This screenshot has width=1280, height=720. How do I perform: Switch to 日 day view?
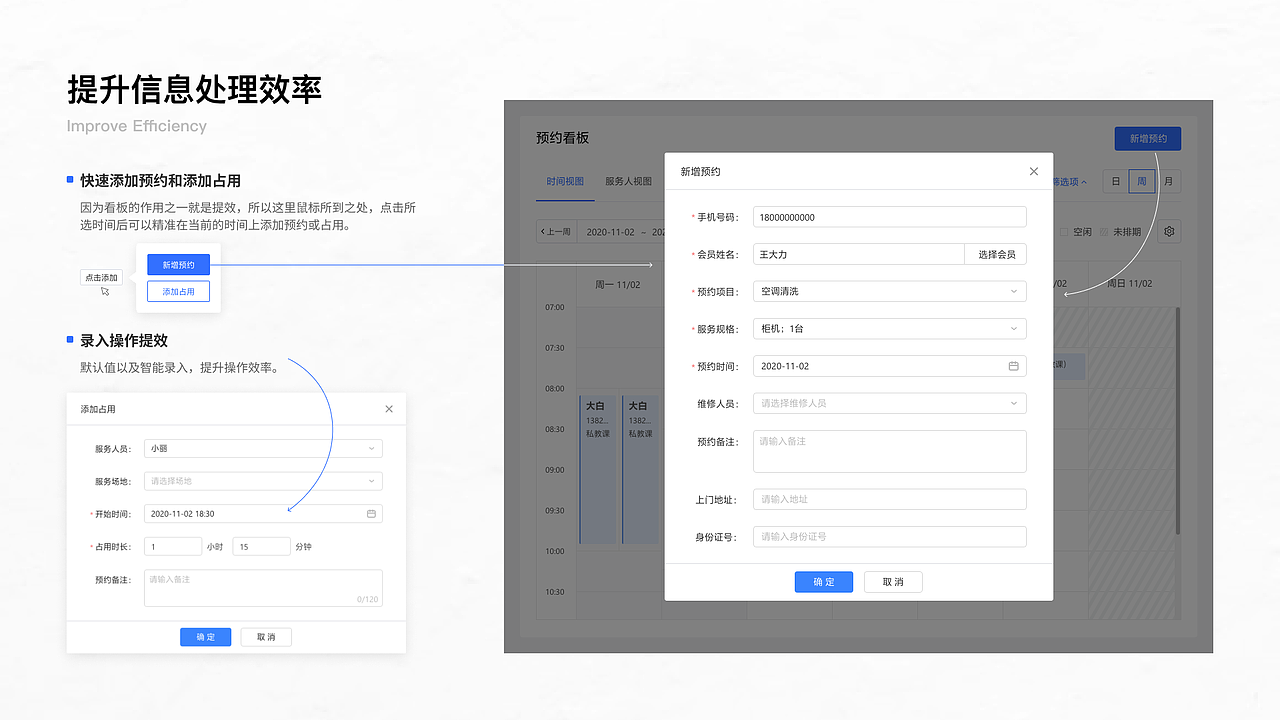point(1115,181)
